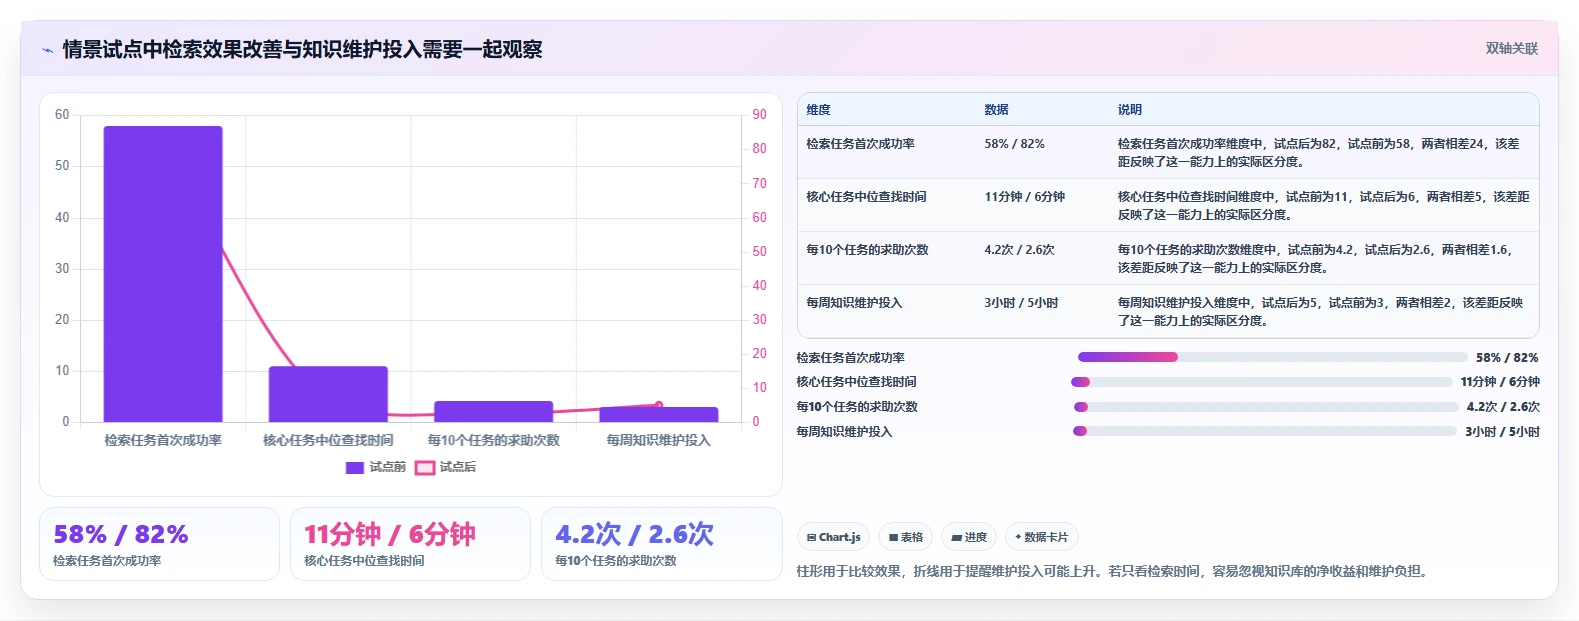Toggle the 试点前 legend swatch
Image resolution: width=1579 pixels, height=621 pixels.
pyautogui.click(x=354, y=467)
